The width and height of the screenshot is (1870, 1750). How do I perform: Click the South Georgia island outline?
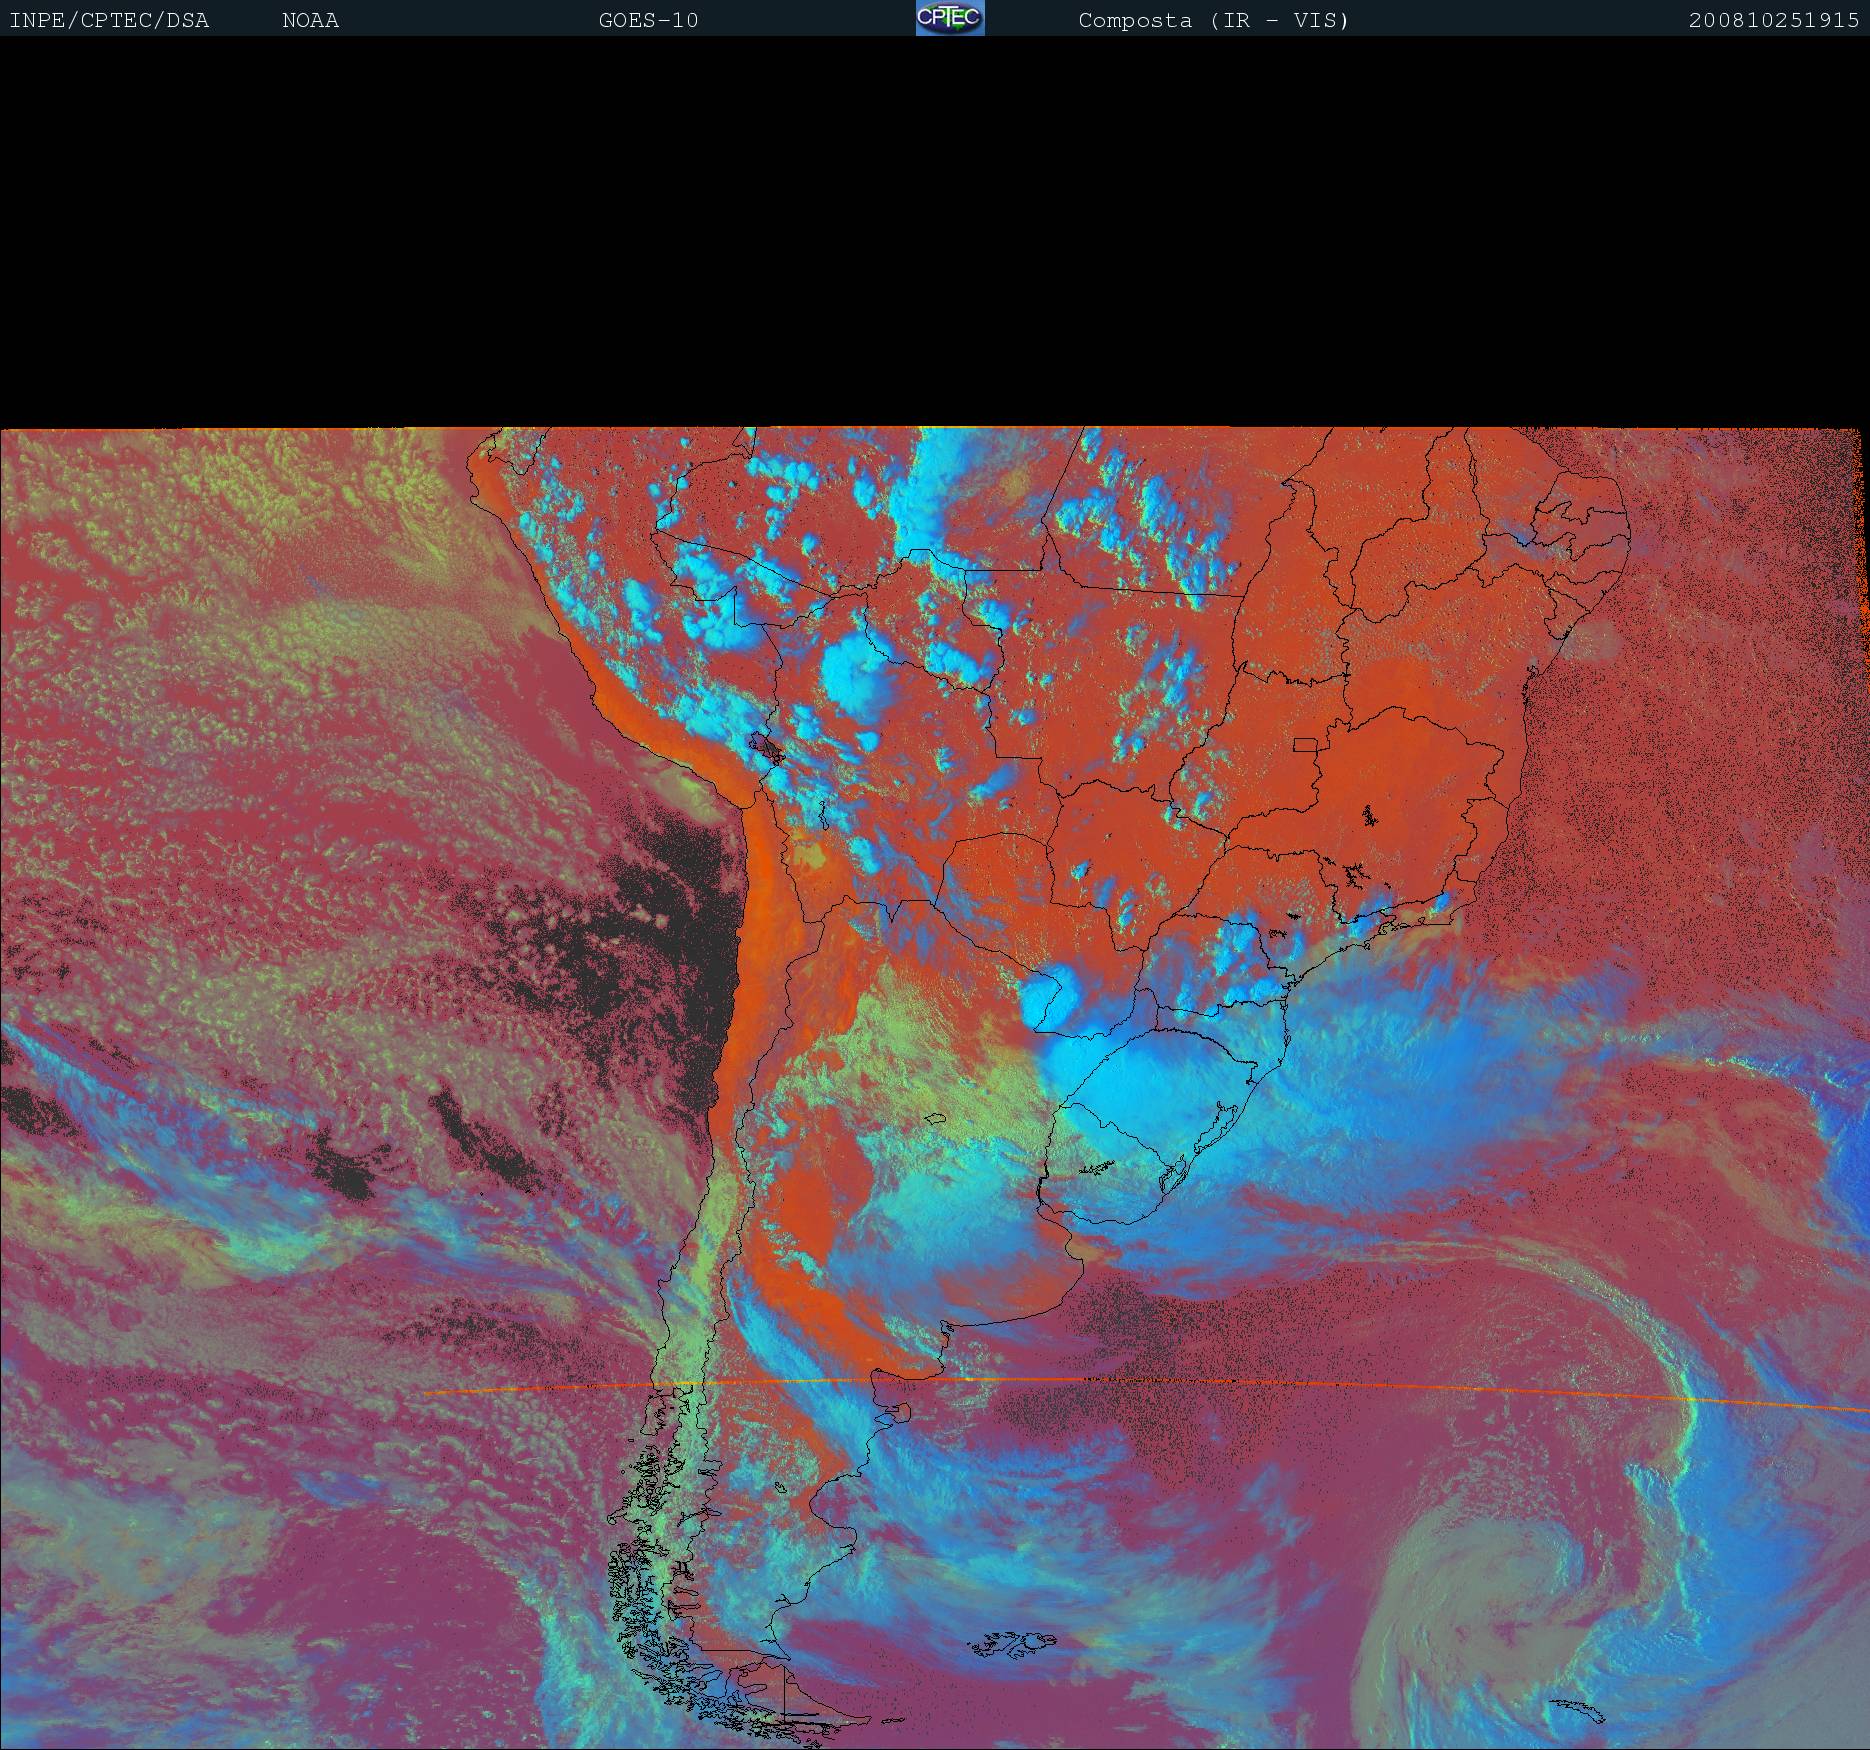click(x=1577, y=1708)
